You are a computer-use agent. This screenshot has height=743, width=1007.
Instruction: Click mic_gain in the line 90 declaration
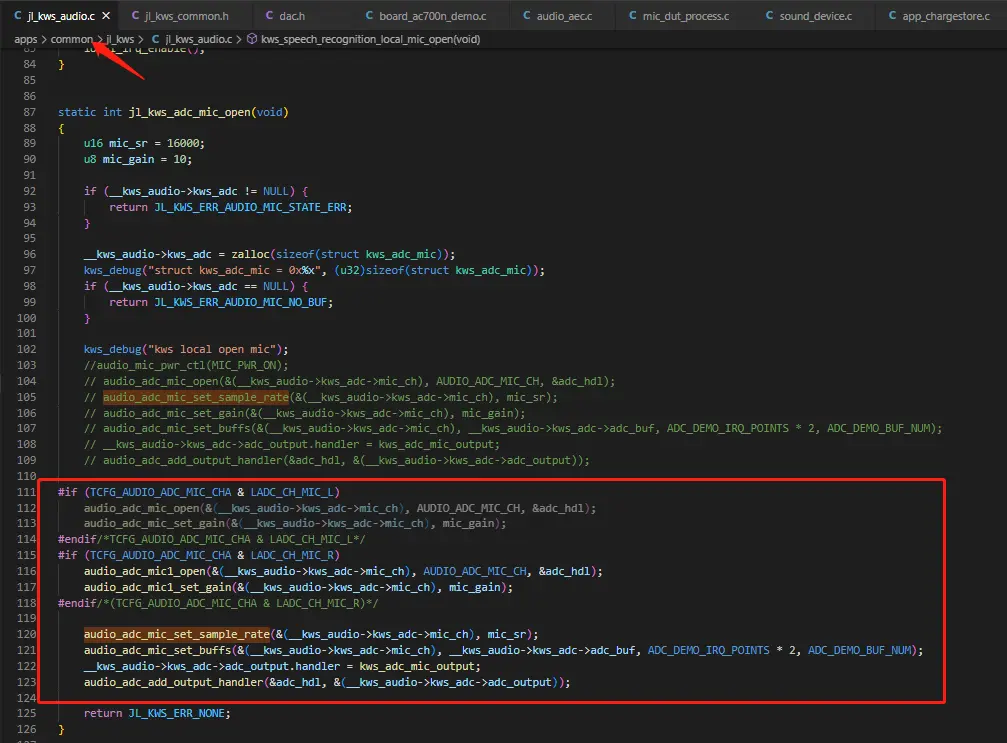coord(128,159)
